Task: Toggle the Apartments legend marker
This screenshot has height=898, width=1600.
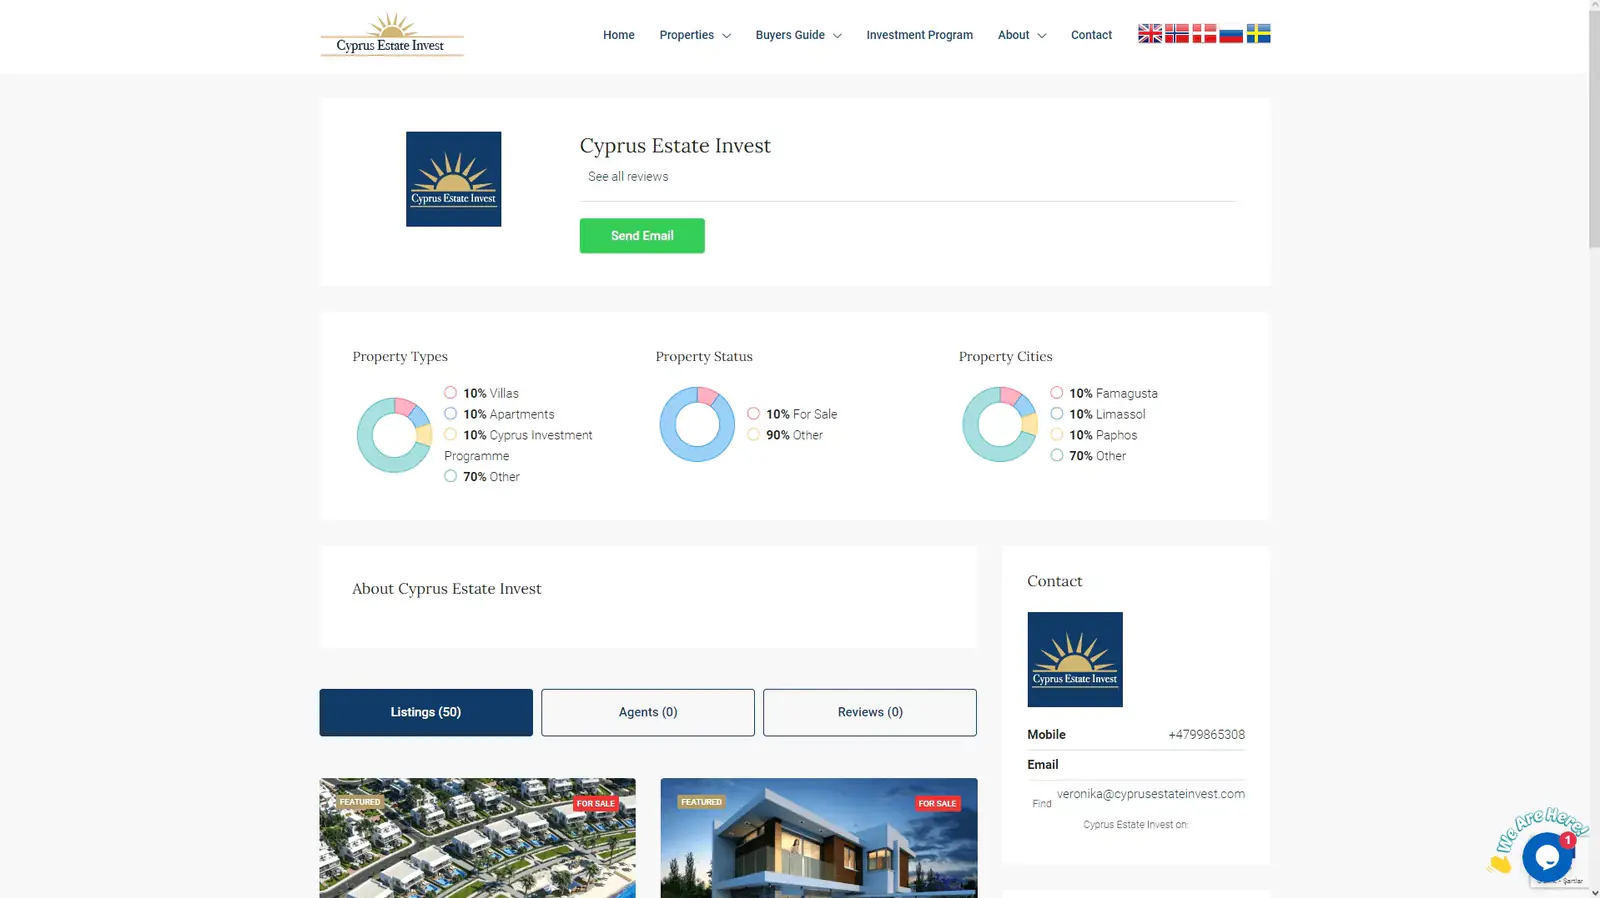Action: [450, 414]
